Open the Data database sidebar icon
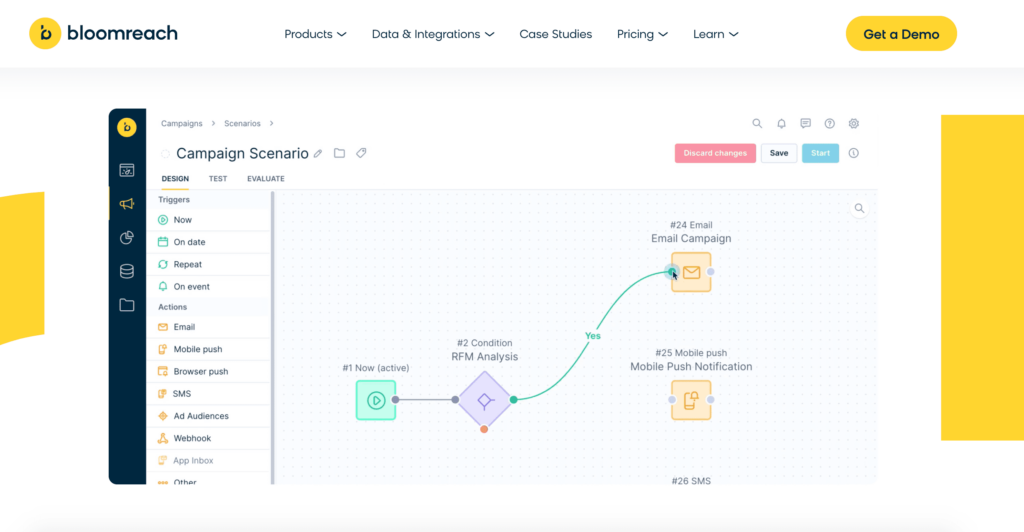Image resolution: width=1024 pixels, height=532 pixels. click(x=127, y=271)
